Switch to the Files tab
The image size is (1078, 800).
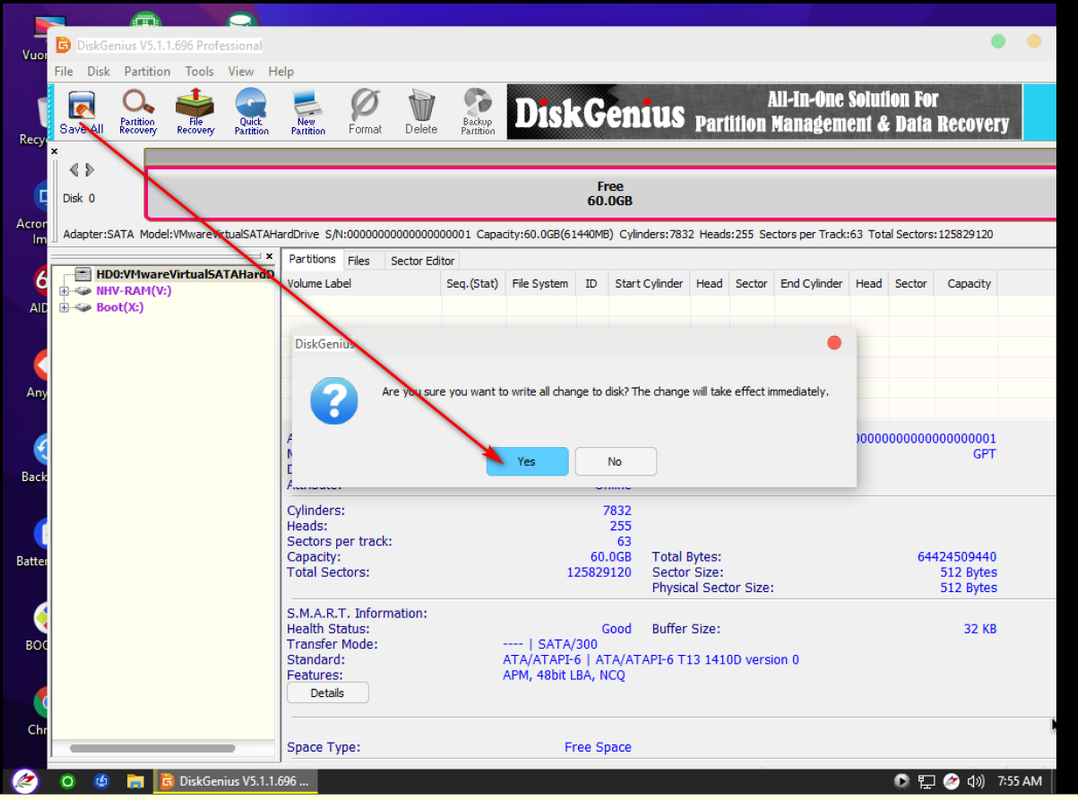pyautogui.click(x=358, y=260)
